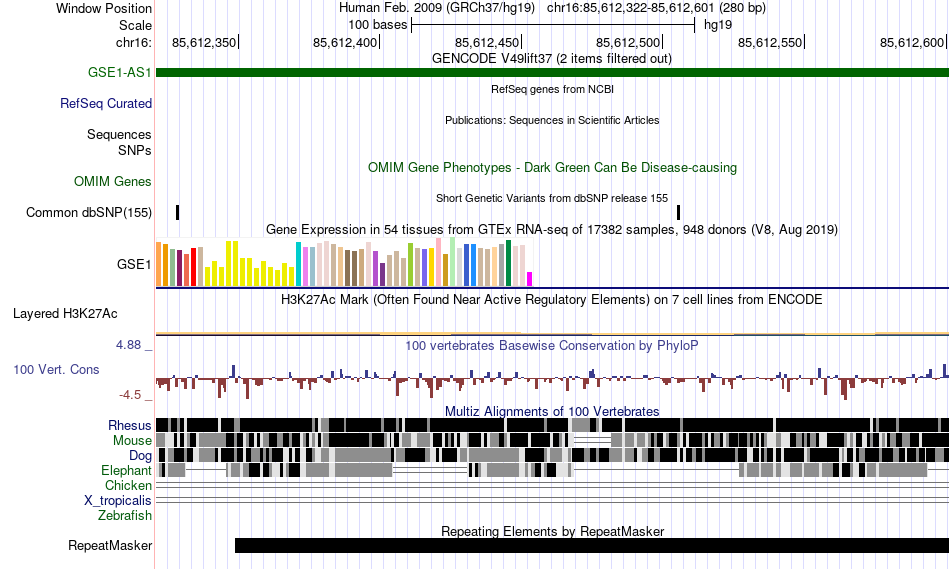This screenshot has width=950, height=569.
Task: Click the dark green bar in GTEx chart
Action: [x=508, y=263]
